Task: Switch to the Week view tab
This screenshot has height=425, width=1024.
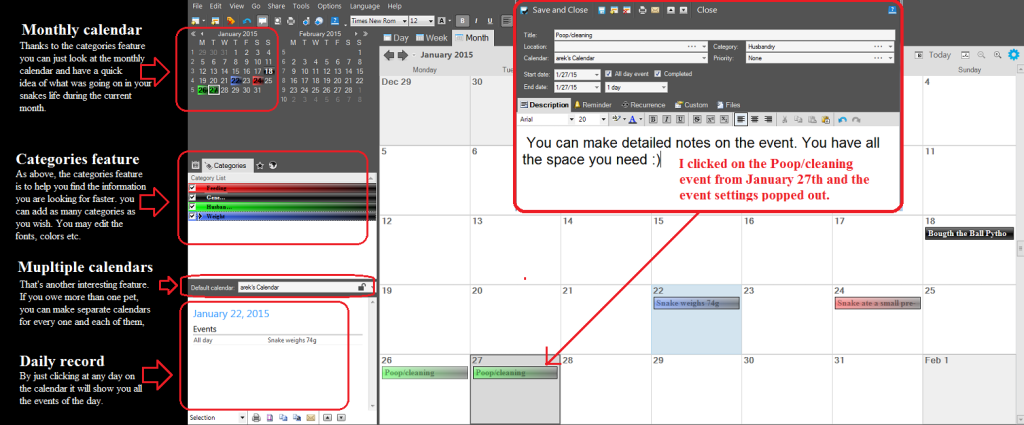Action: pos(432,38)
